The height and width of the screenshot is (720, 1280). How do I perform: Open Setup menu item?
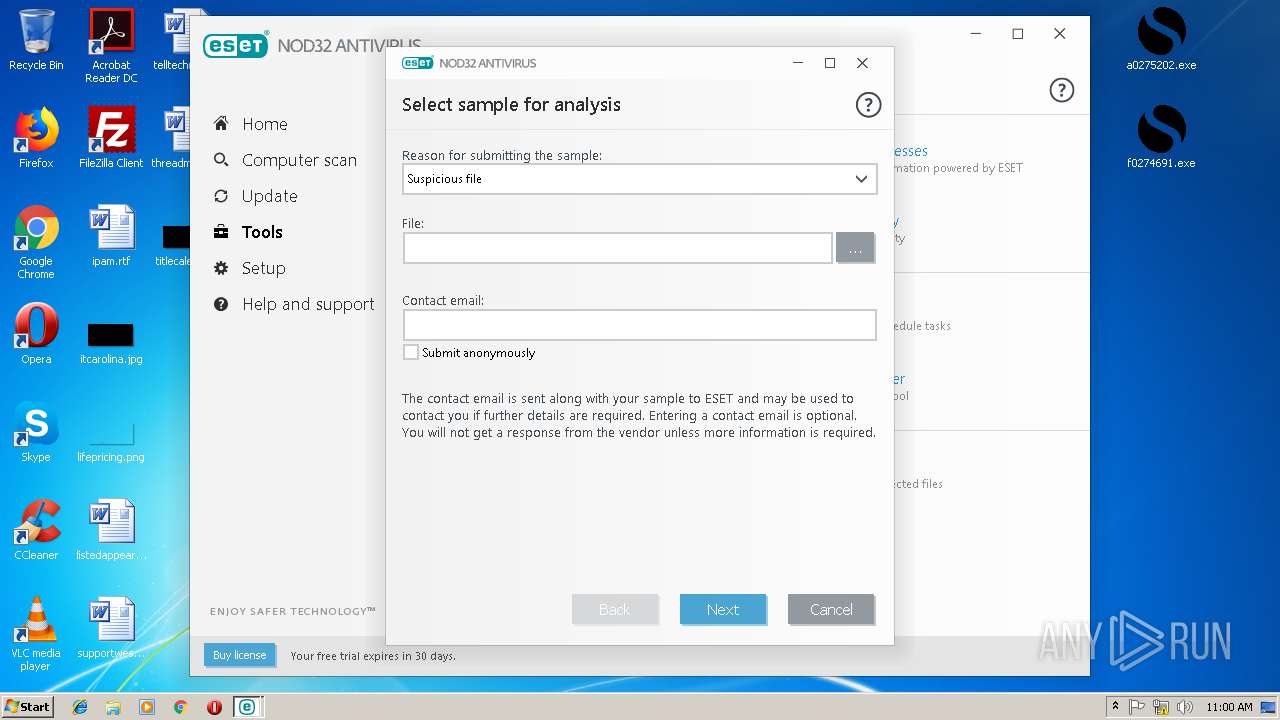(x=264, y=268)
